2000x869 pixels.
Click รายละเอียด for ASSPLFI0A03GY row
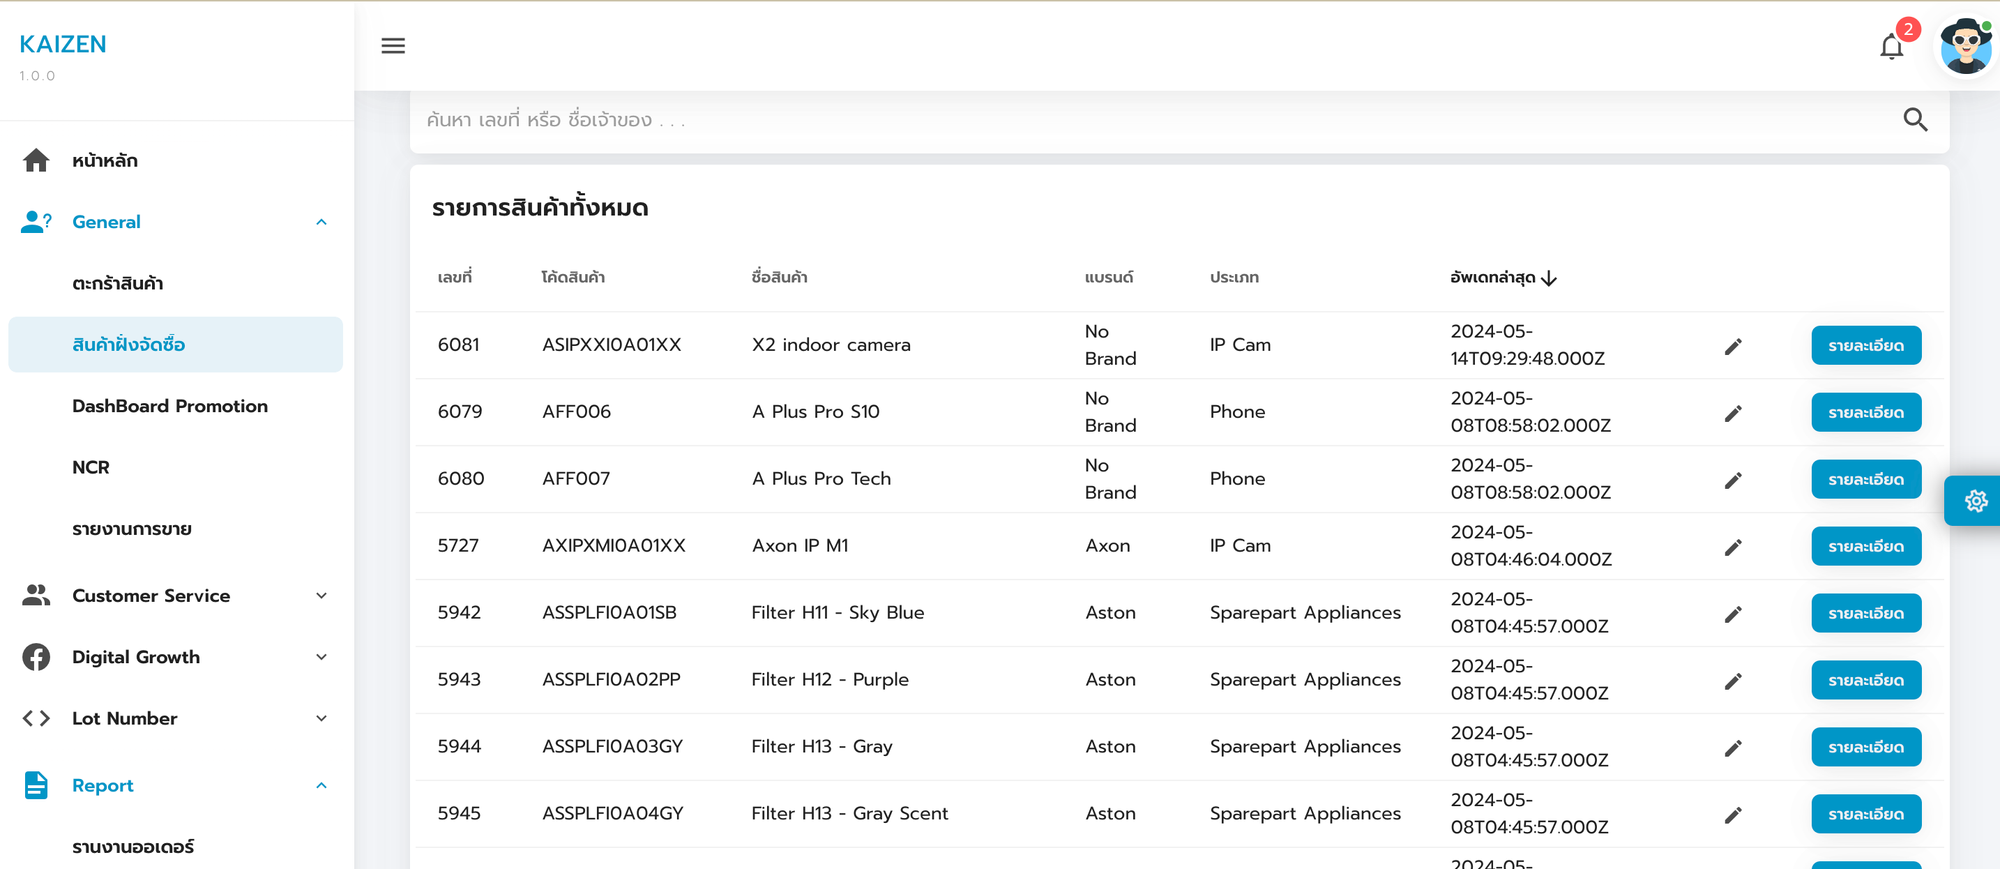tap(1866, 748)
